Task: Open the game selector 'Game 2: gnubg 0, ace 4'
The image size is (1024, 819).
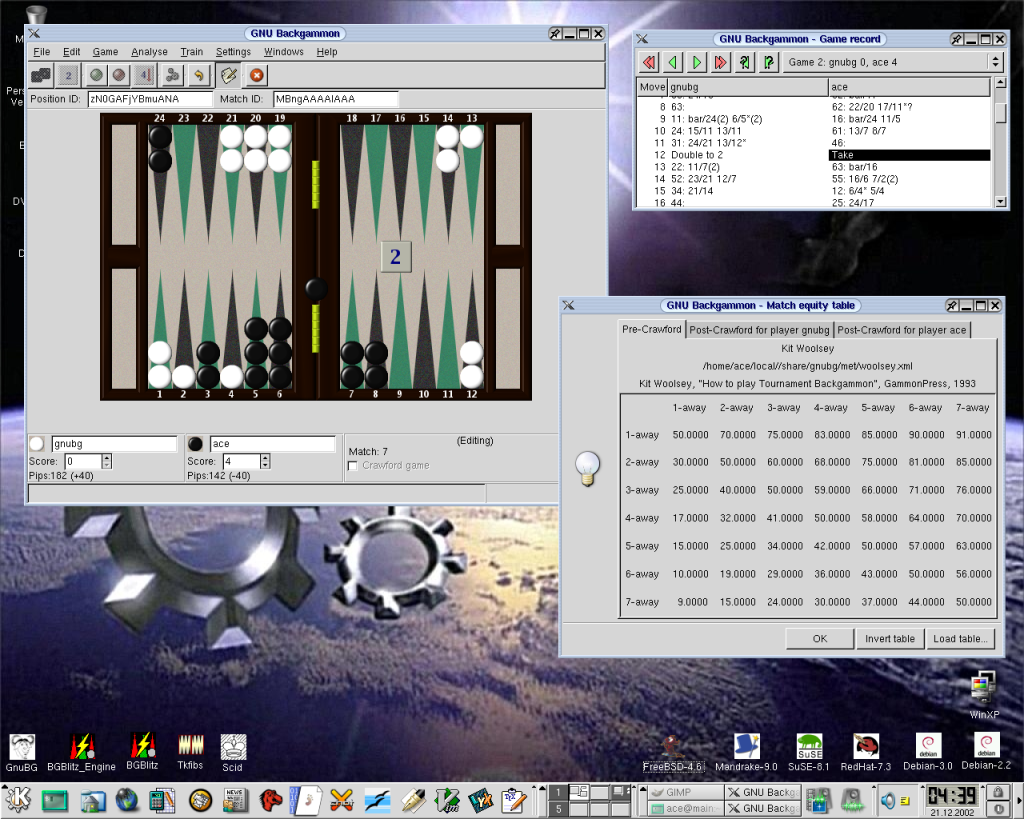Action: 892,62
